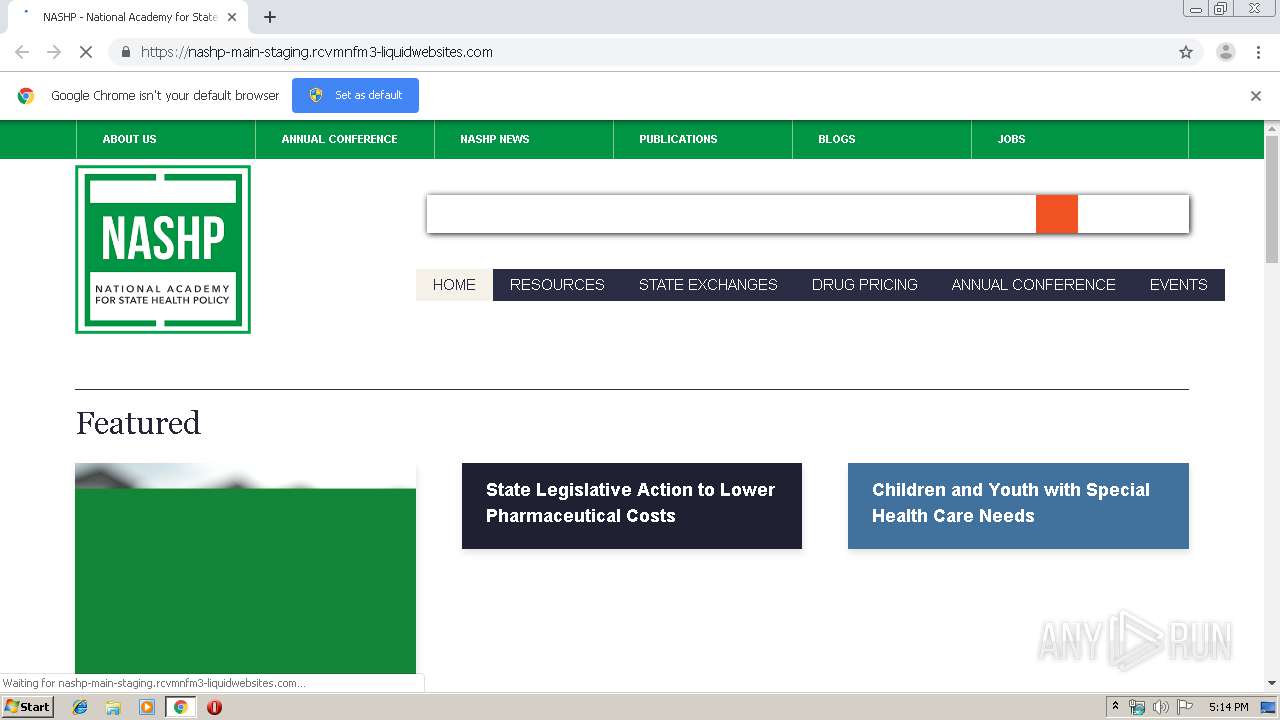
Task: Open the About Us menu
Action: click(129, 139)
